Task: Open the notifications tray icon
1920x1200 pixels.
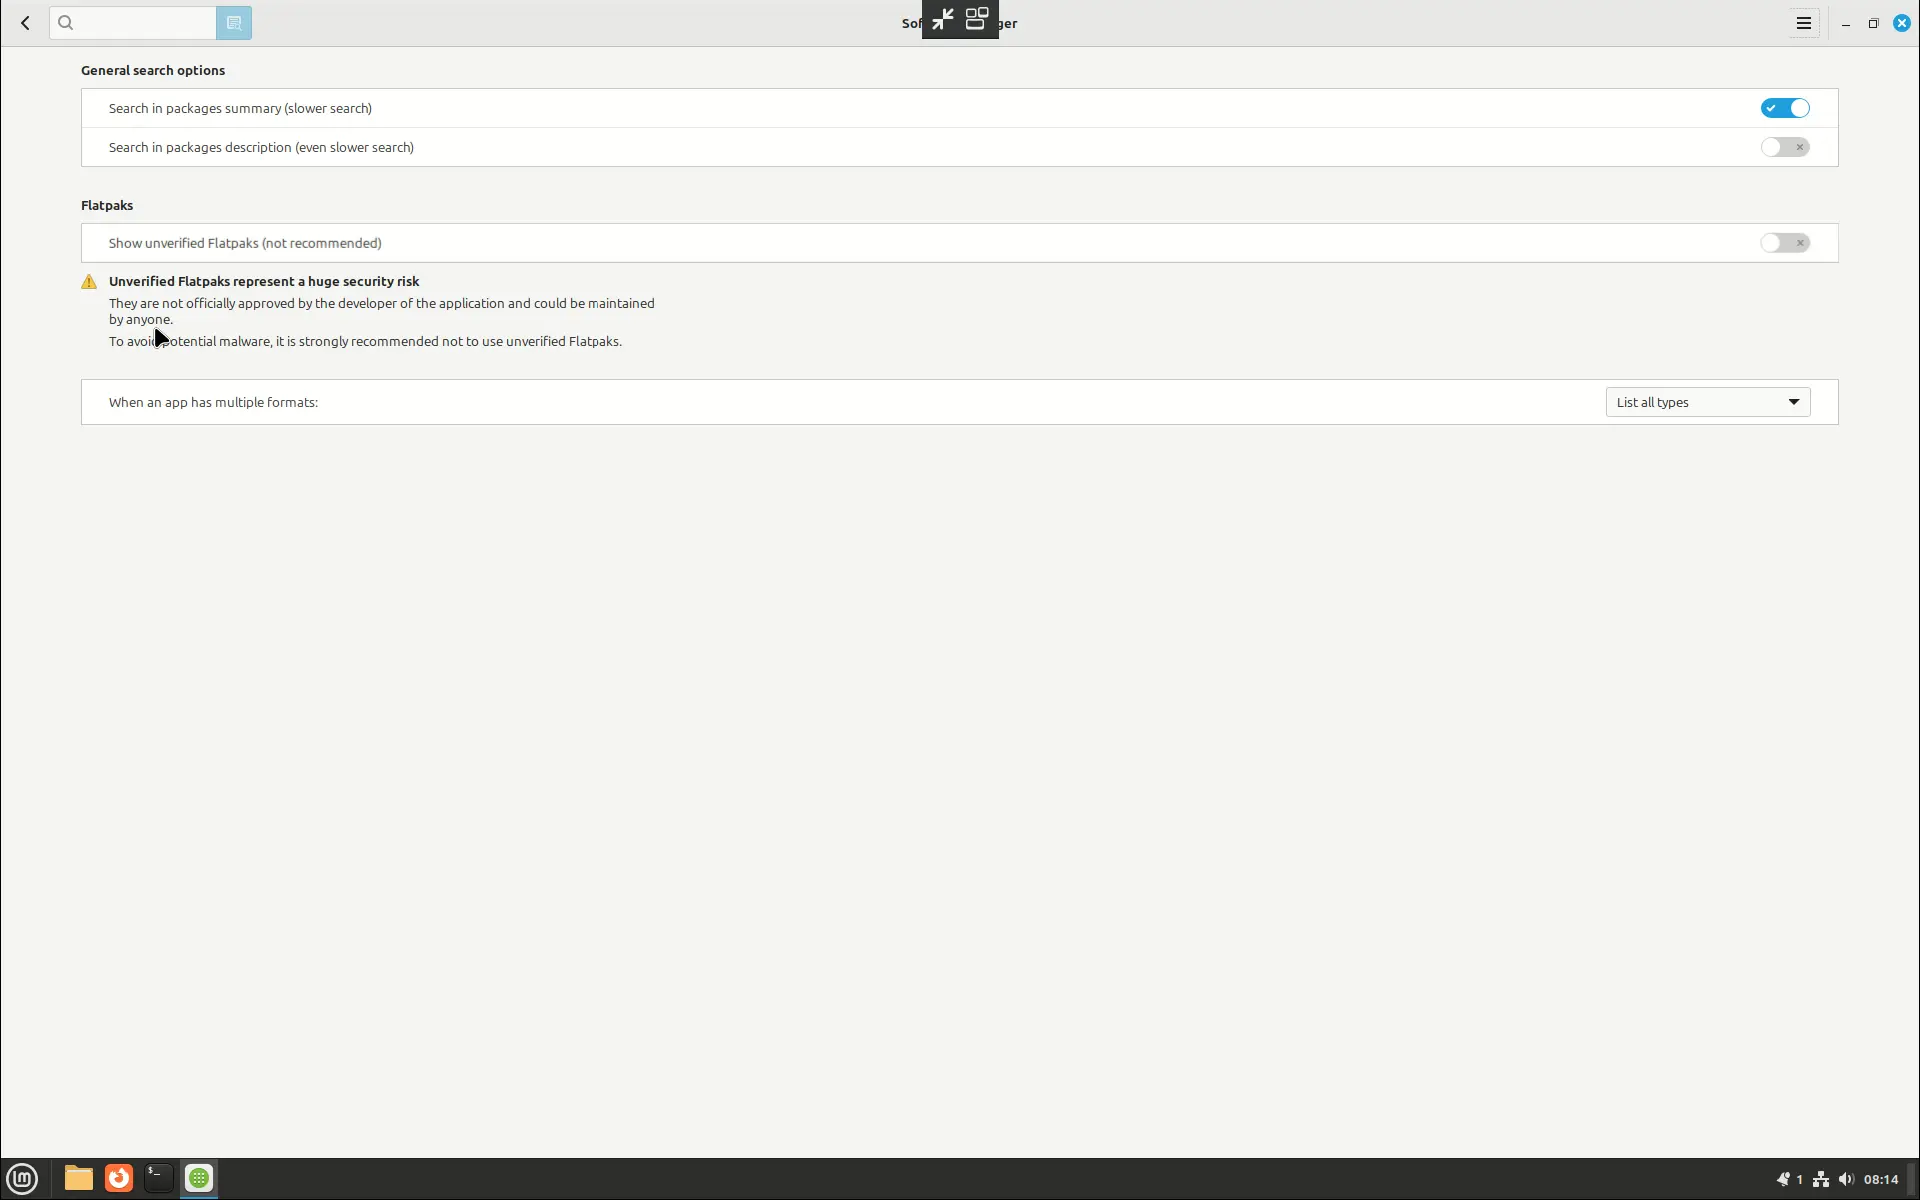Action: (x=1783, y=1180)
